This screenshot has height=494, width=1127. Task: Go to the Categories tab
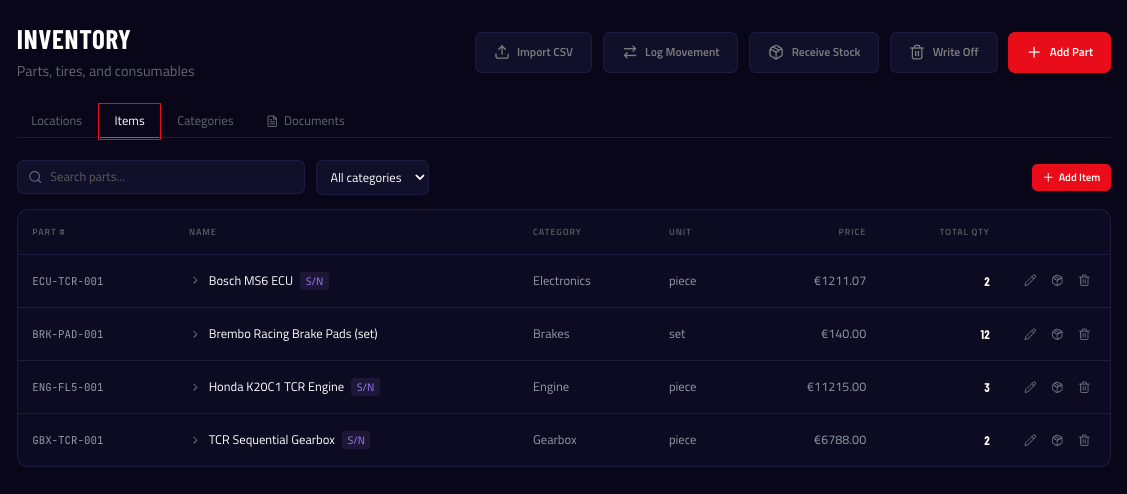pyautogui.click(x=205, y=121)
